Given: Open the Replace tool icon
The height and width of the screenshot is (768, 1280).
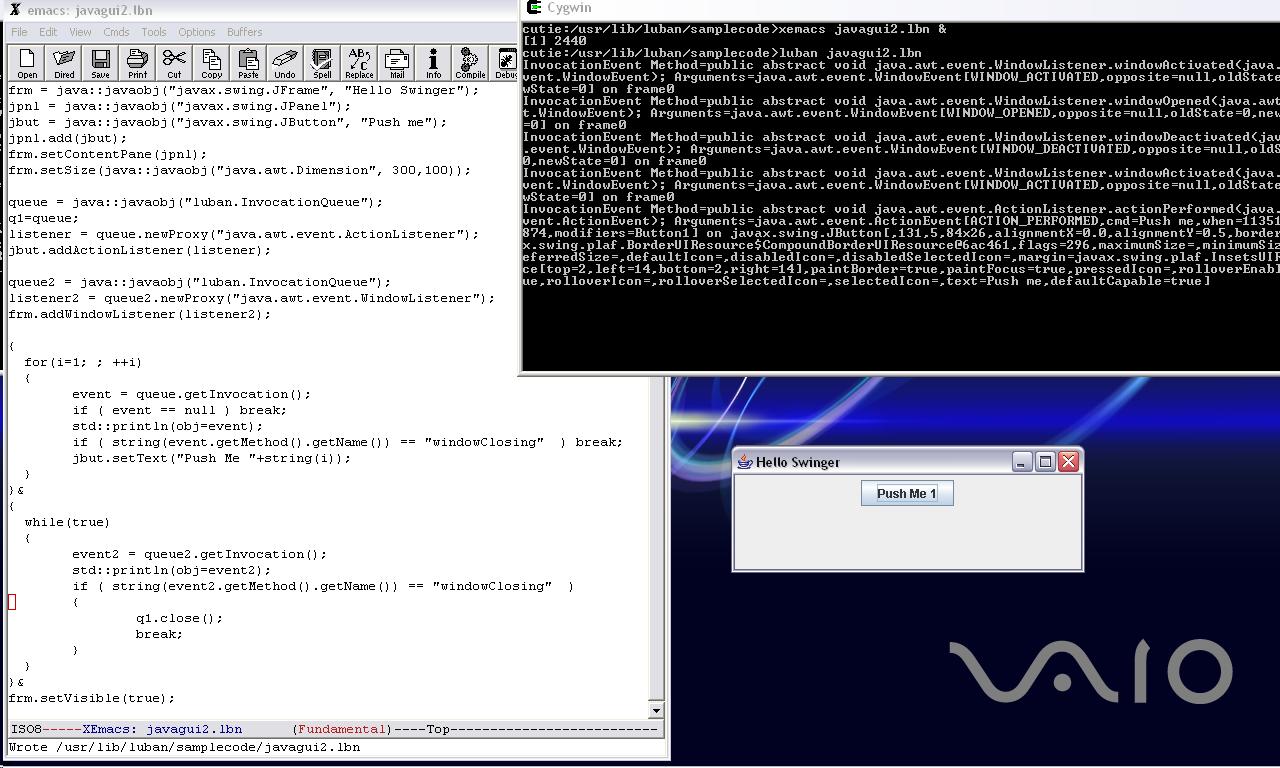Looking at the screenshot, I should point(359,63).
